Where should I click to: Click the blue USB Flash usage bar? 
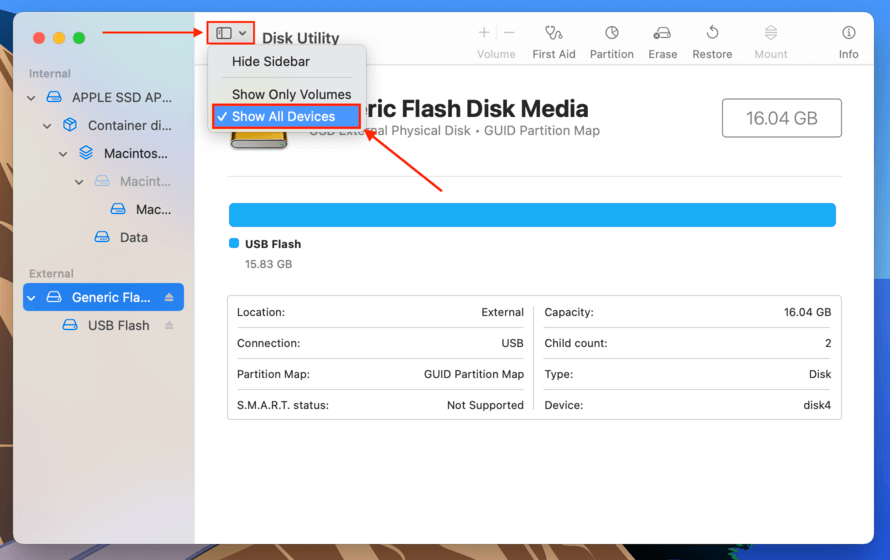[x=532, y=215]
